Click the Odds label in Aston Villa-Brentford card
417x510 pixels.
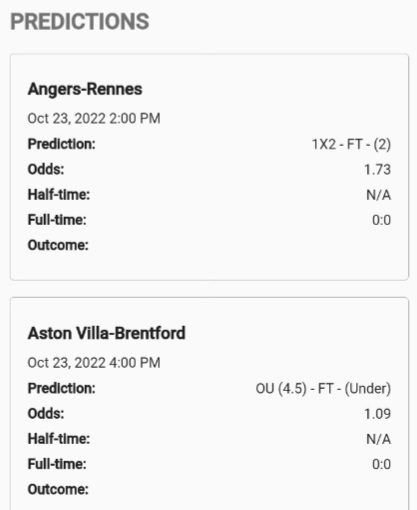point(46,414)
